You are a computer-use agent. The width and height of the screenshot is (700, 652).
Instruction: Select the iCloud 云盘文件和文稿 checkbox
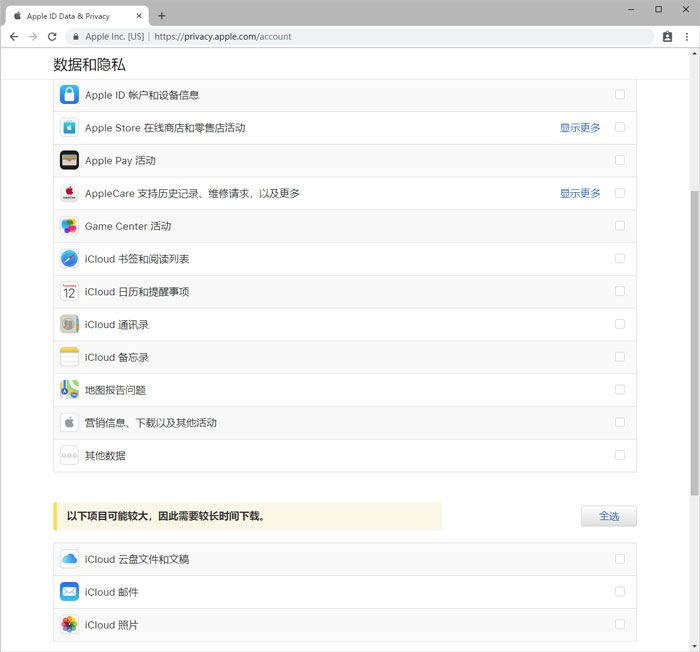(x=620, y=559)
